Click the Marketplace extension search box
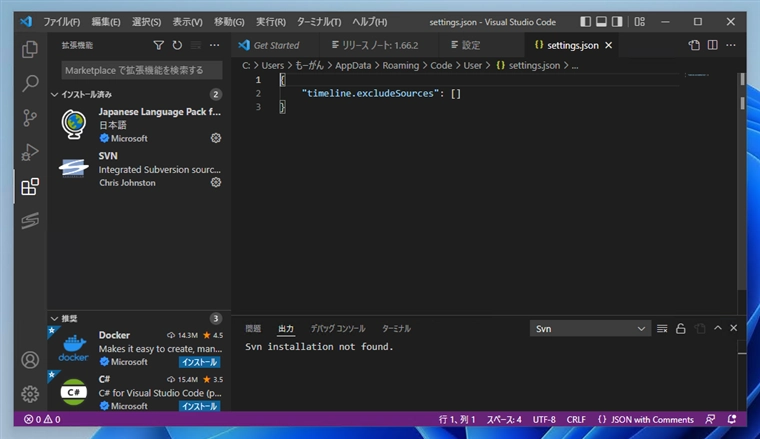The height and width of the screenshot is (439, 760). pos(142,70)
